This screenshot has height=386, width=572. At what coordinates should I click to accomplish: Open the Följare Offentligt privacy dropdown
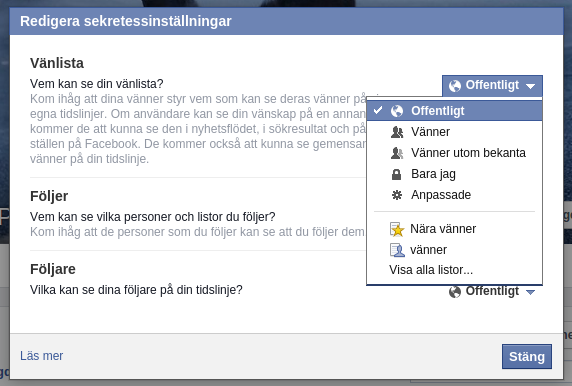pyautogui.click(x=492, y=291)
